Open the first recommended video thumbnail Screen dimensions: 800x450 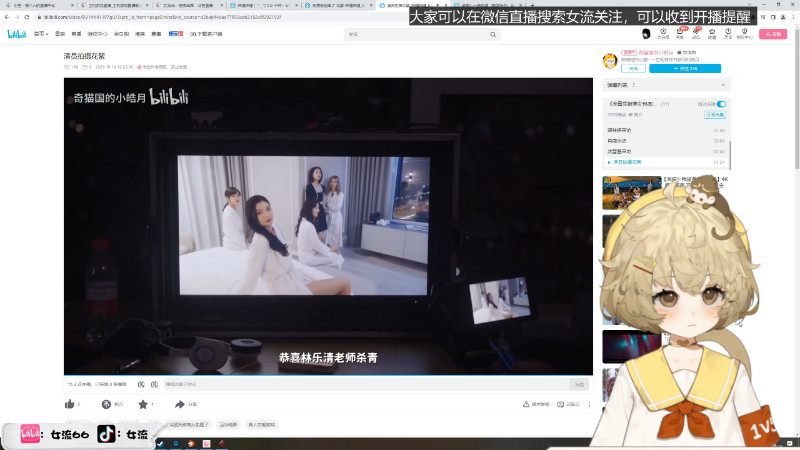tap(632, 193)
